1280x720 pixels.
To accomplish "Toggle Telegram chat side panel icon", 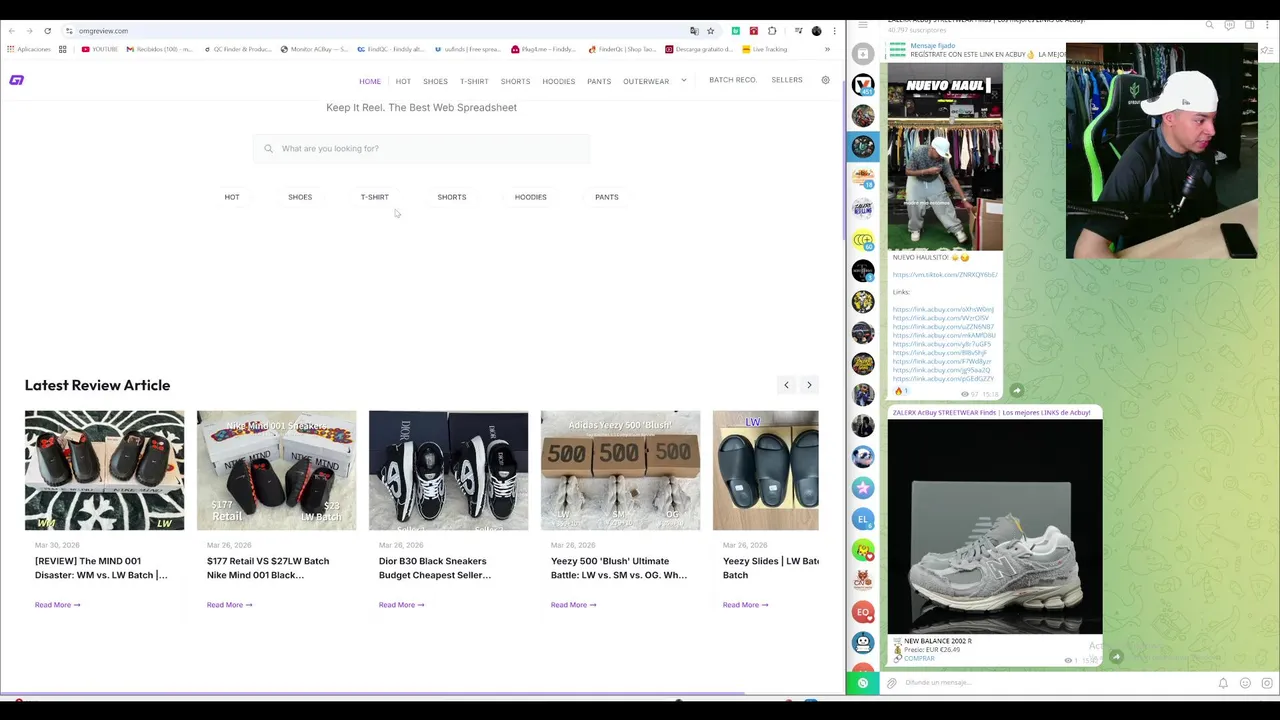I will click(1249, 24).
